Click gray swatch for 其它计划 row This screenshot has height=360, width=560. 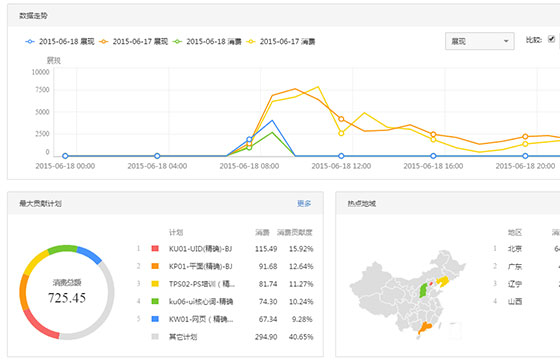(155, 337)
